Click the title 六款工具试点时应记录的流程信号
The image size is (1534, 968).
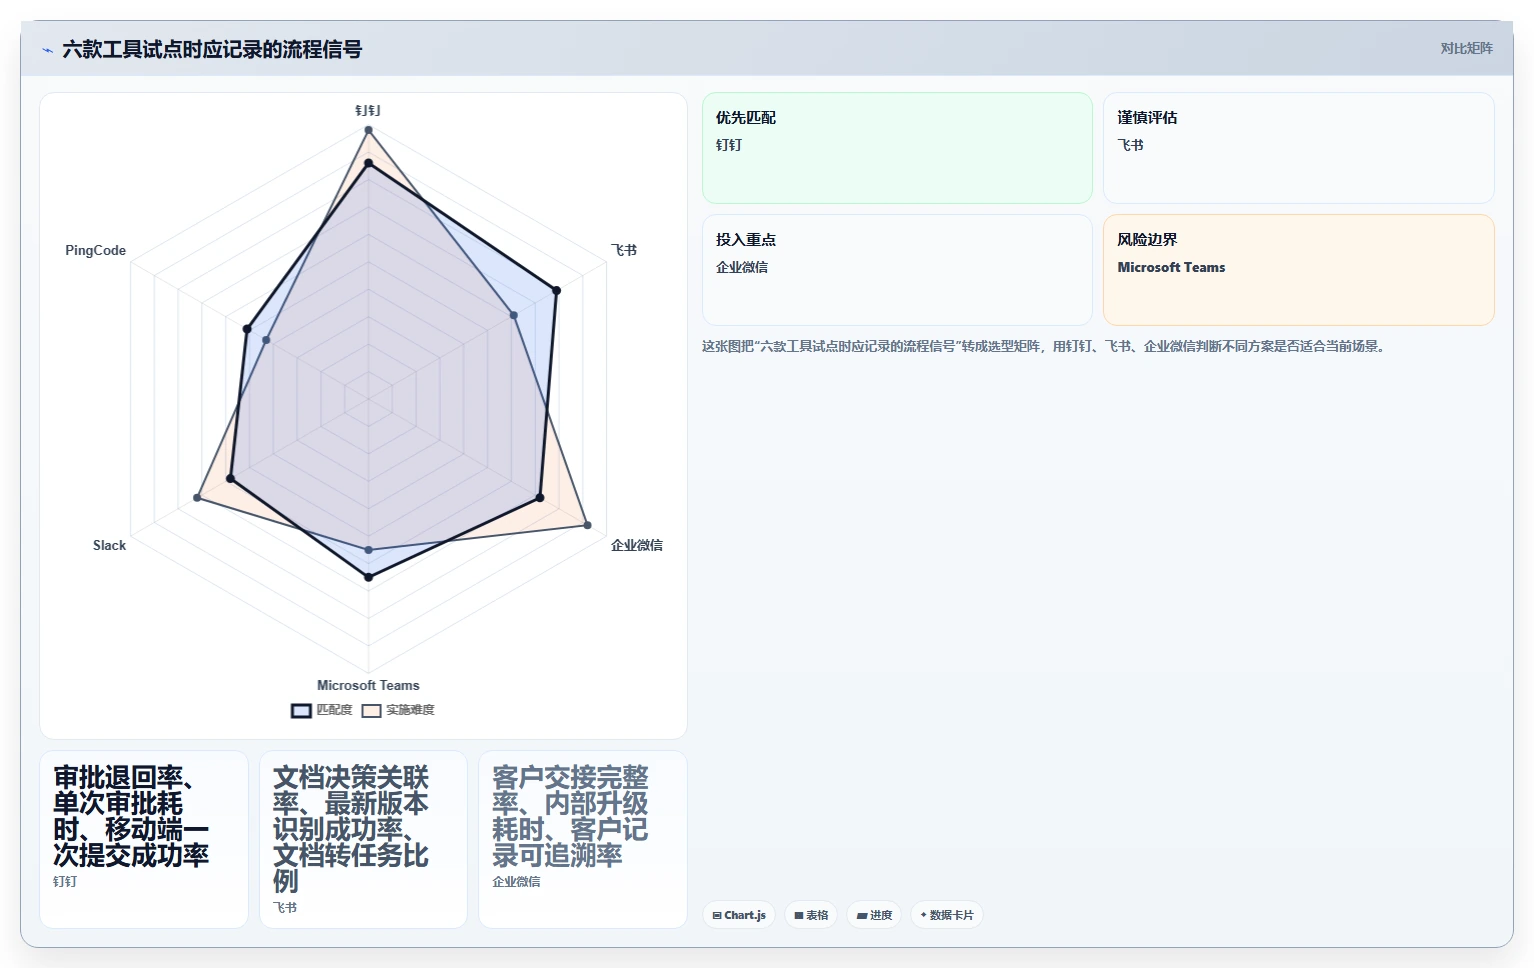[212, 49]
